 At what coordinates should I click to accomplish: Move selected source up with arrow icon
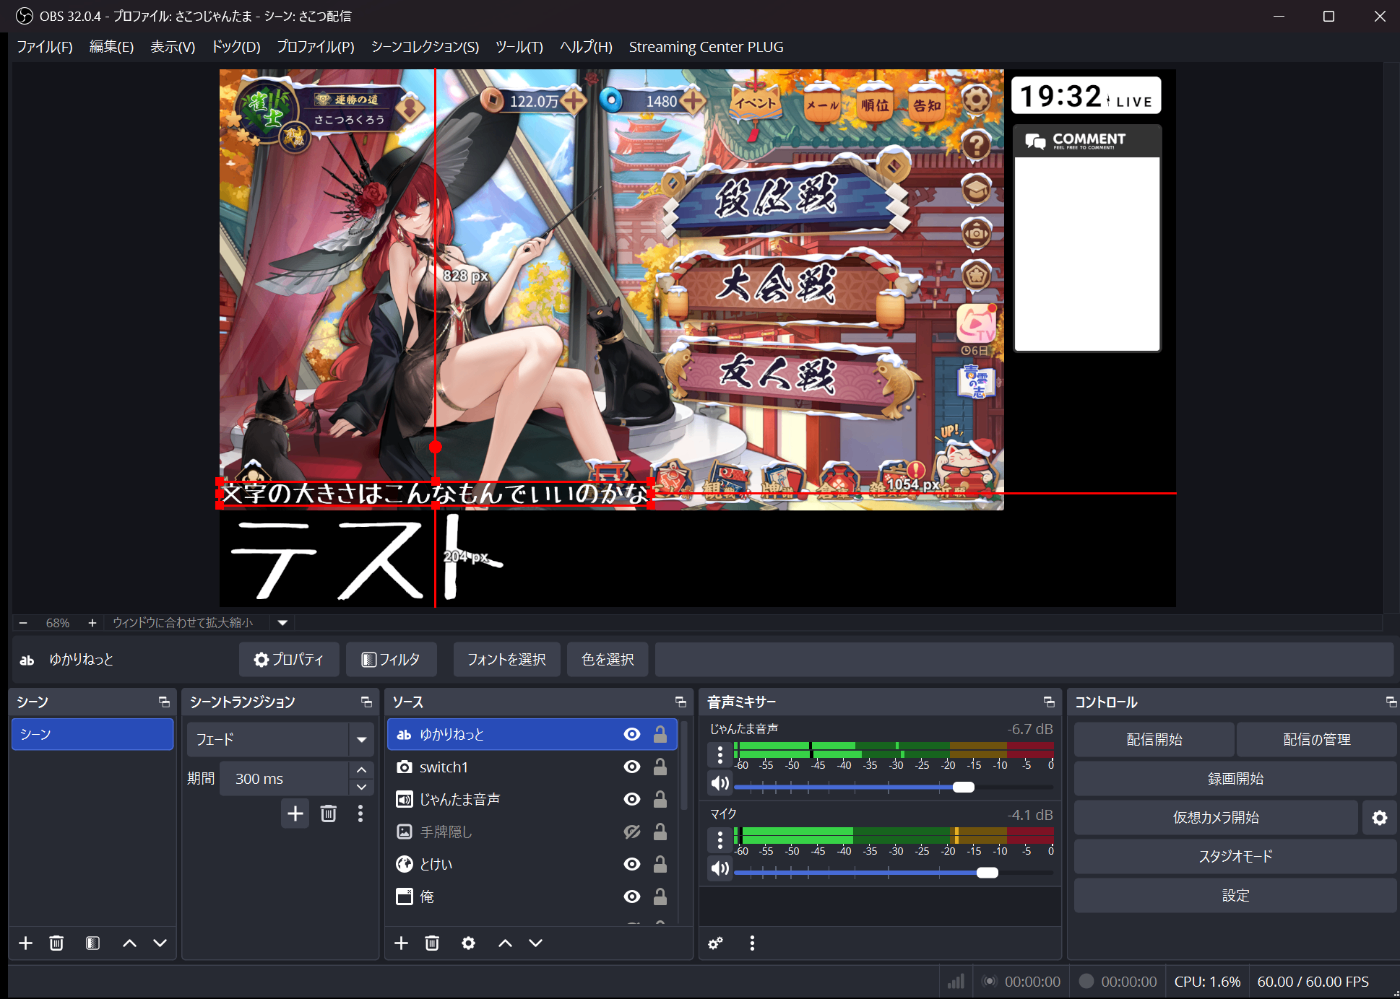(x=505, y=943)
